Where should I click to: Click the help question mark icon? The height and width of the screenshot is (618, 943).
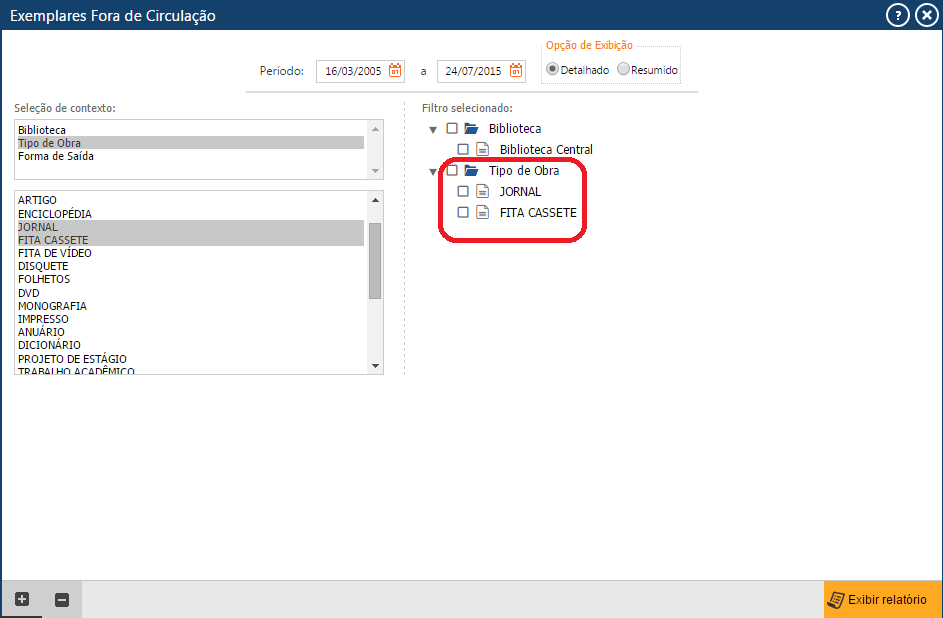coord(897,15)
